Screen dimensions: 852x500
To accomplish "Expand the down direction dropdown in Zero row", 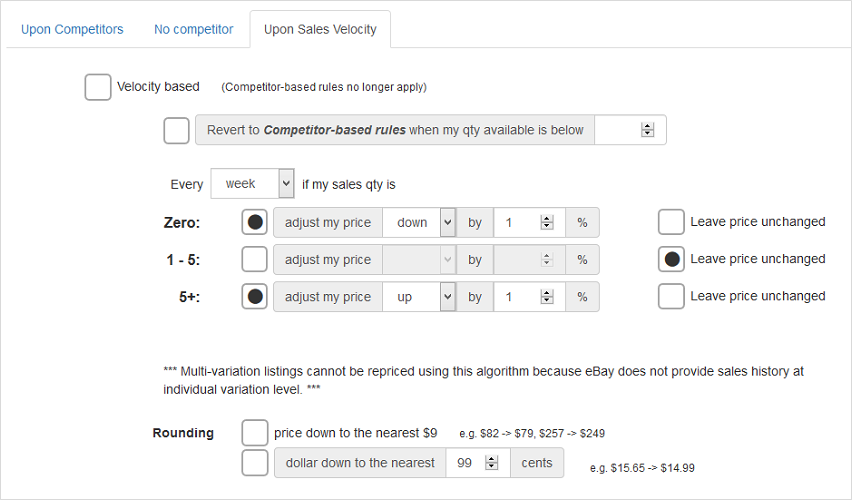I will click(419, 222).
